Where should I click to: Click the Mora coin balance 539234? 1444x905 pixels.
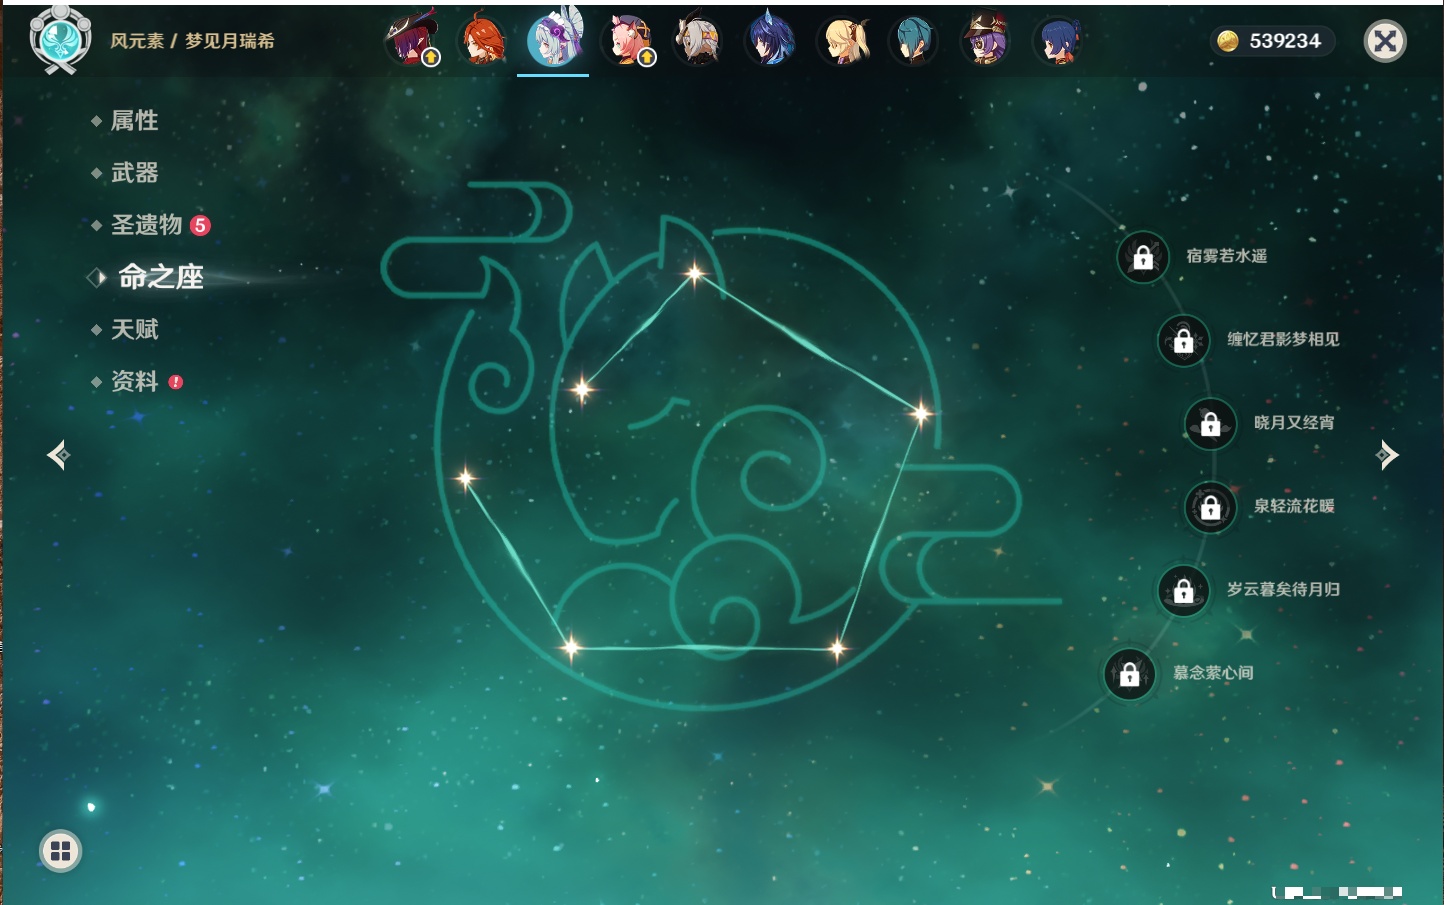pyautogui.click(x=1270, y=41)
